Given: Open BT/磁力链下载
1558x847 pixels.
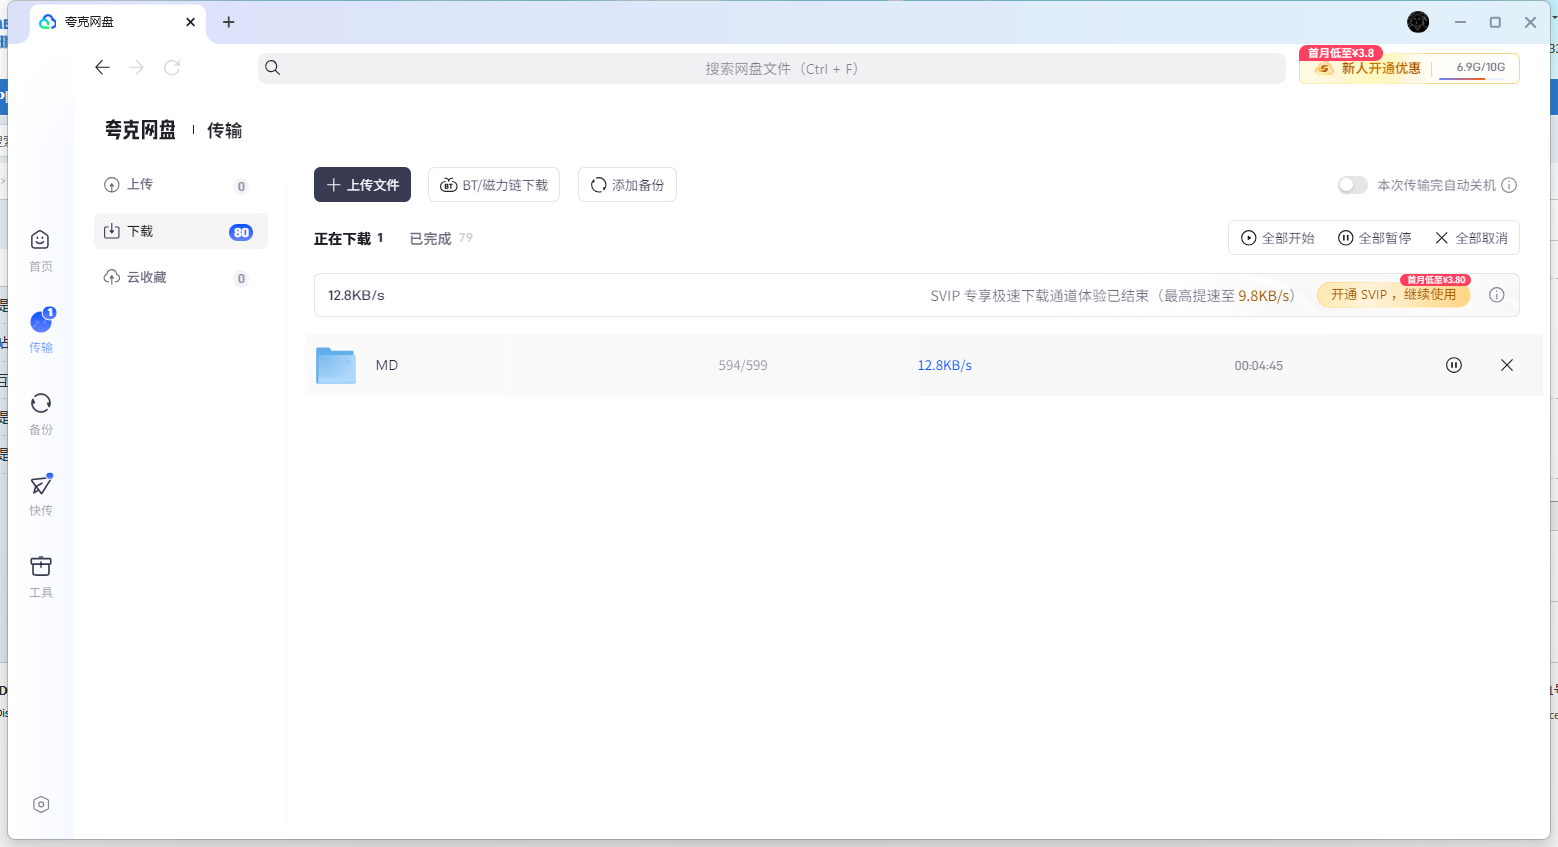Looking at the screenshot, I should point(494,185).
